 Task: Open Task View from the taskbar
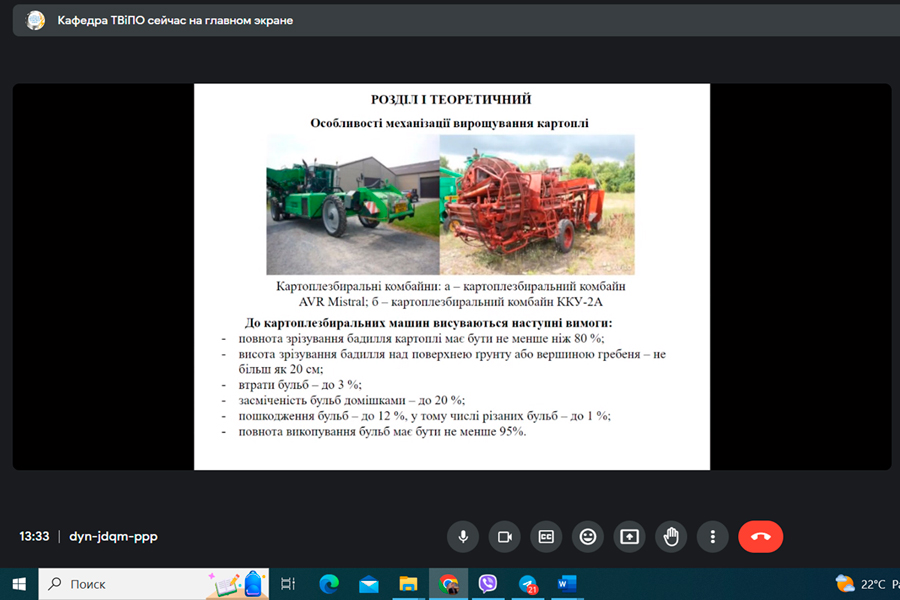(x=288, y=584)
